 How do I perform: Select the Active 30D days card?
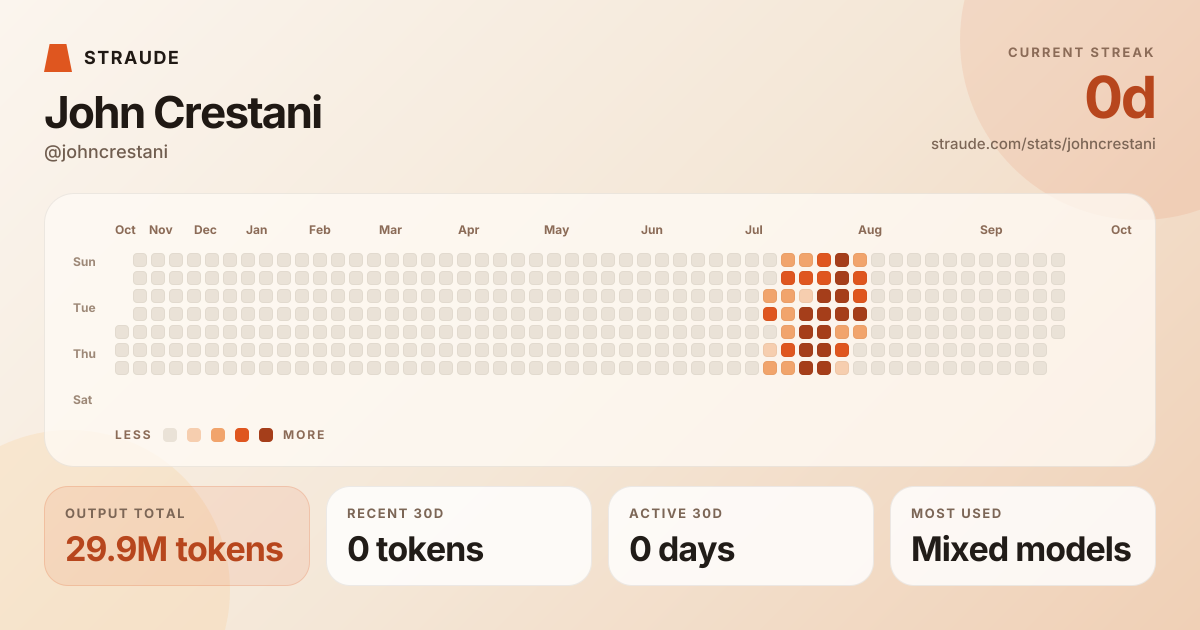click(x=741, y=536)
